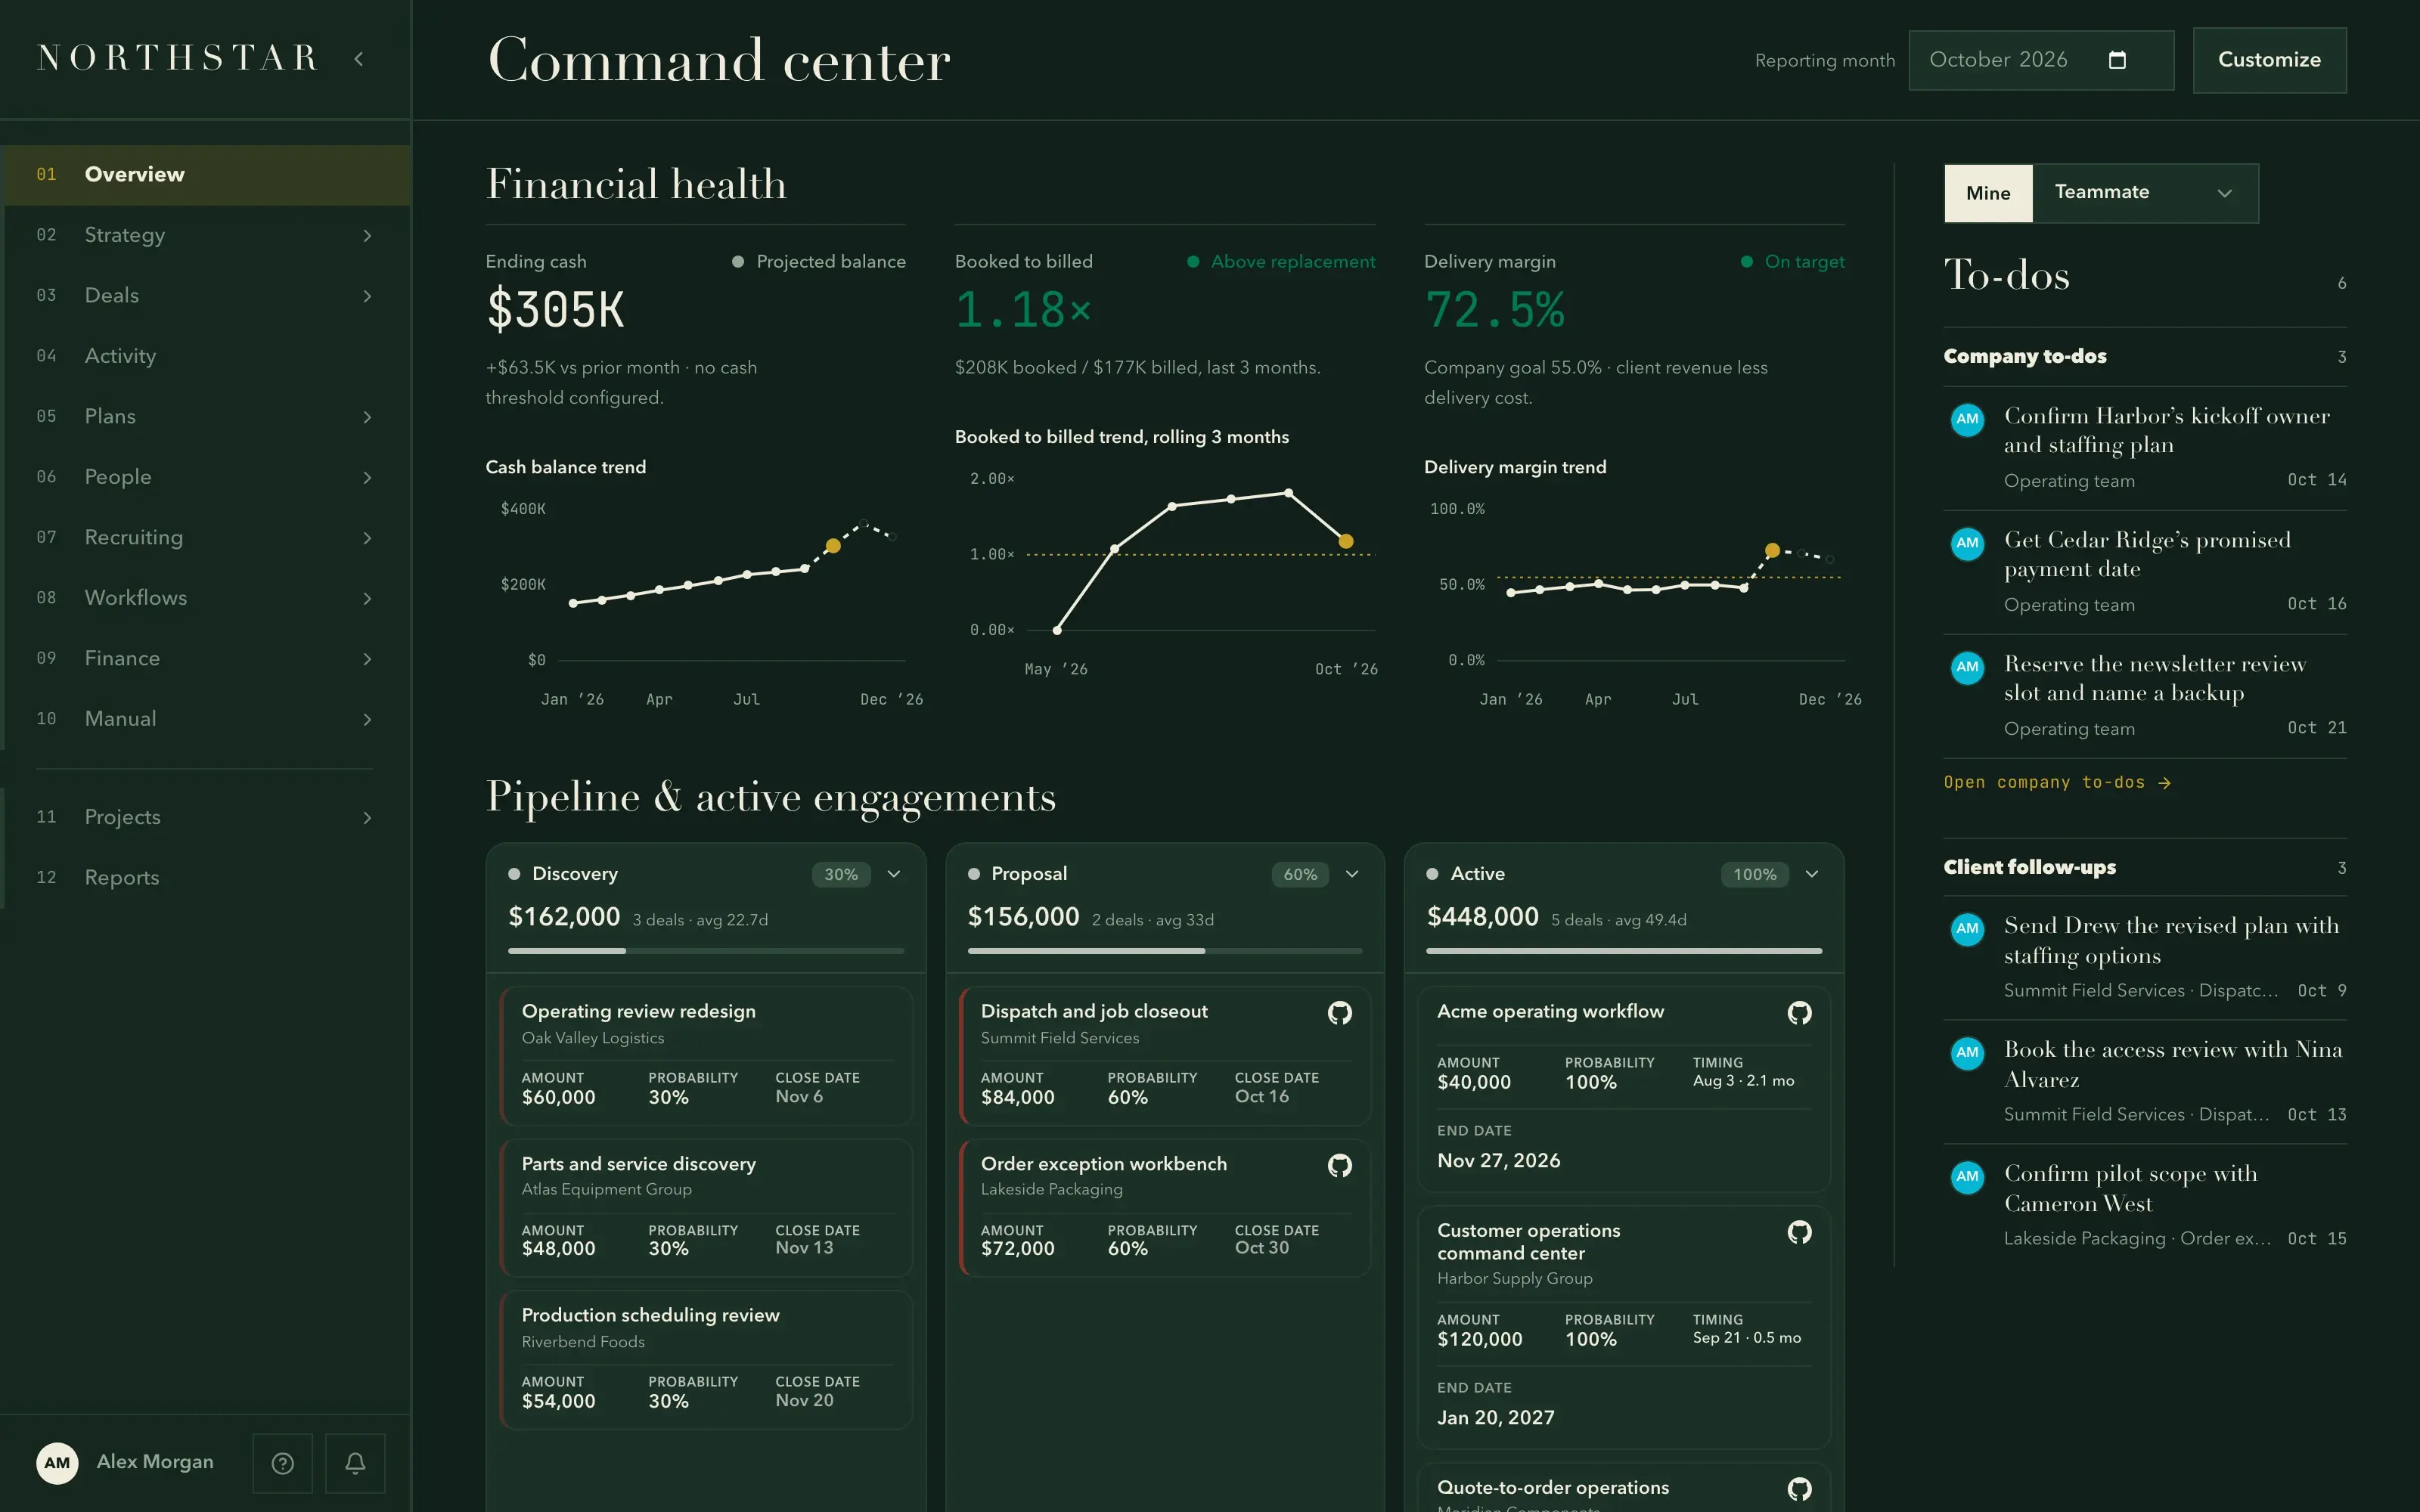Switch the to-dos filter to Mine

(1988, 193)
